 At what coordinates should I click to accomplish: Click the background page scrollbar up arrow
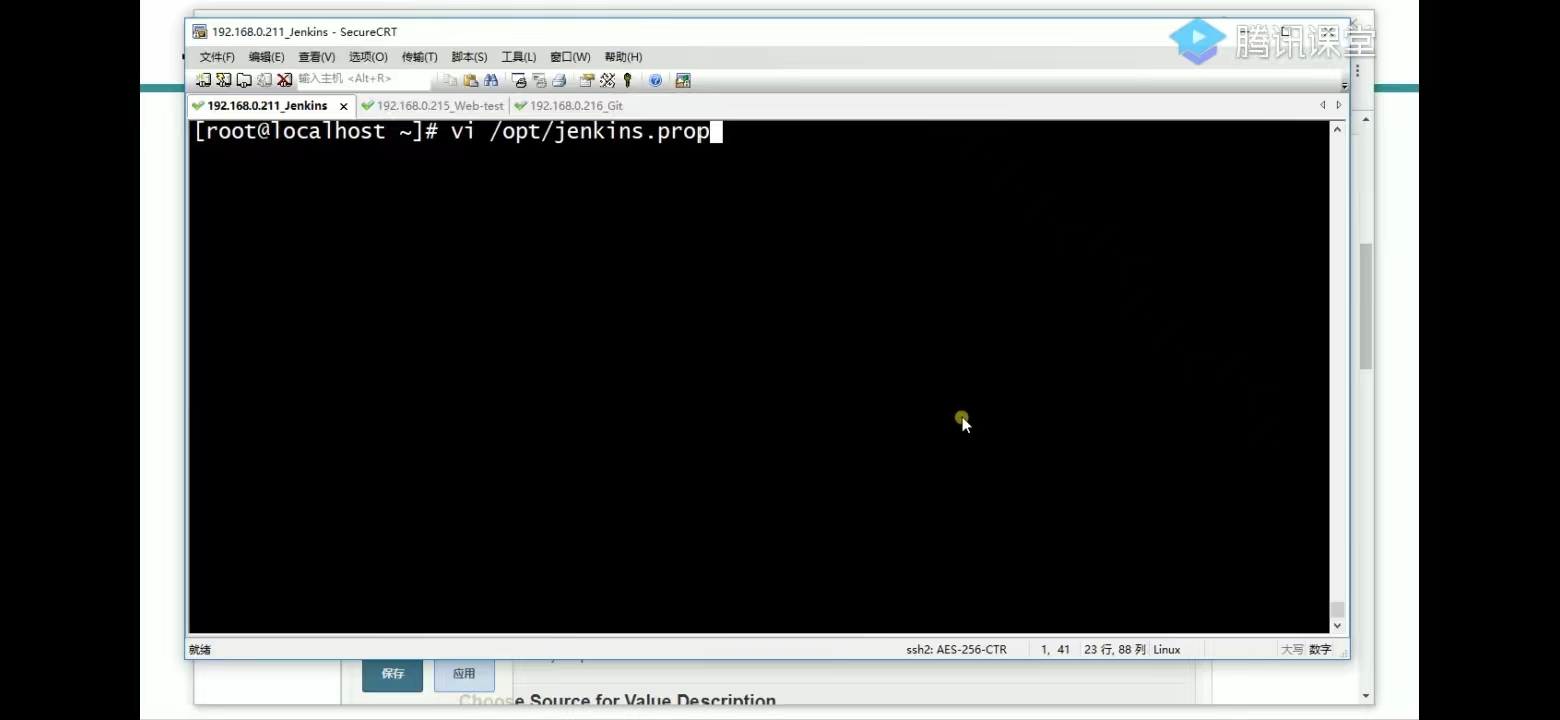(1366, 120)
